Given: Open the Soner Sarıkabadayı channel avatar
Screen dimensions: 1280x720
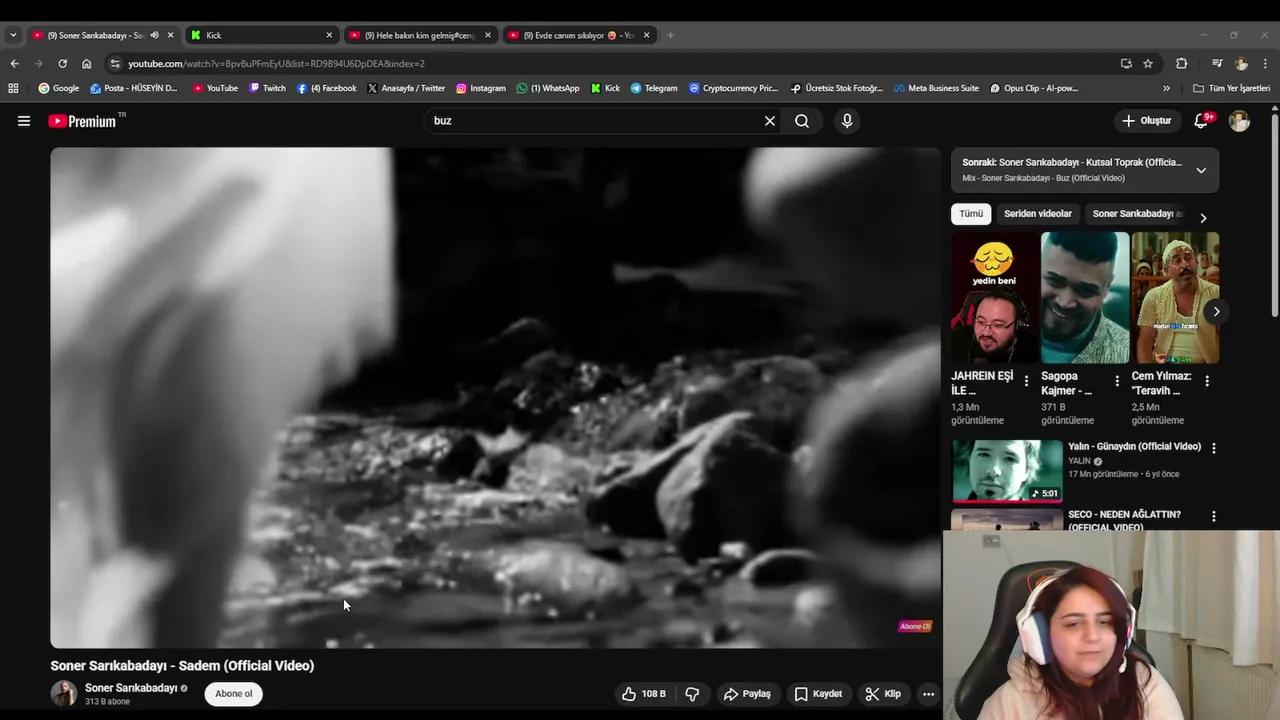Looking at the screenshot, I should [64, 694].
